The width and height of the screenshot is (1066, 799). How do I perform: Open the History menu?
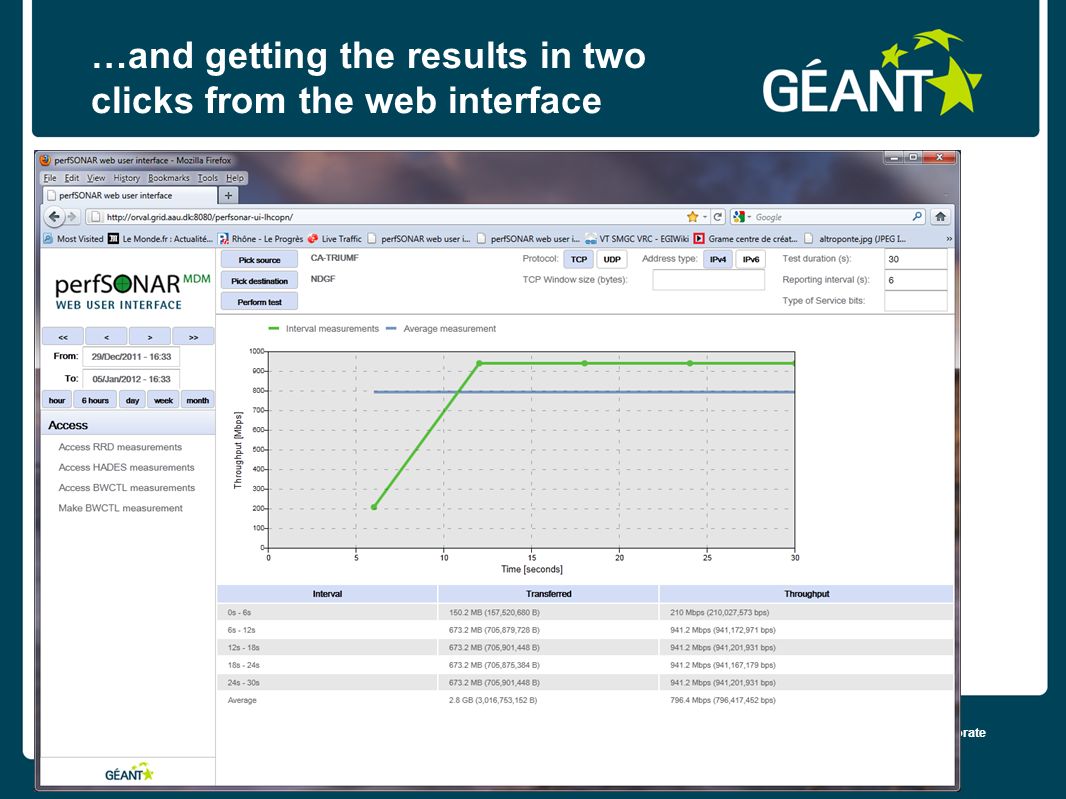[126, 178]
